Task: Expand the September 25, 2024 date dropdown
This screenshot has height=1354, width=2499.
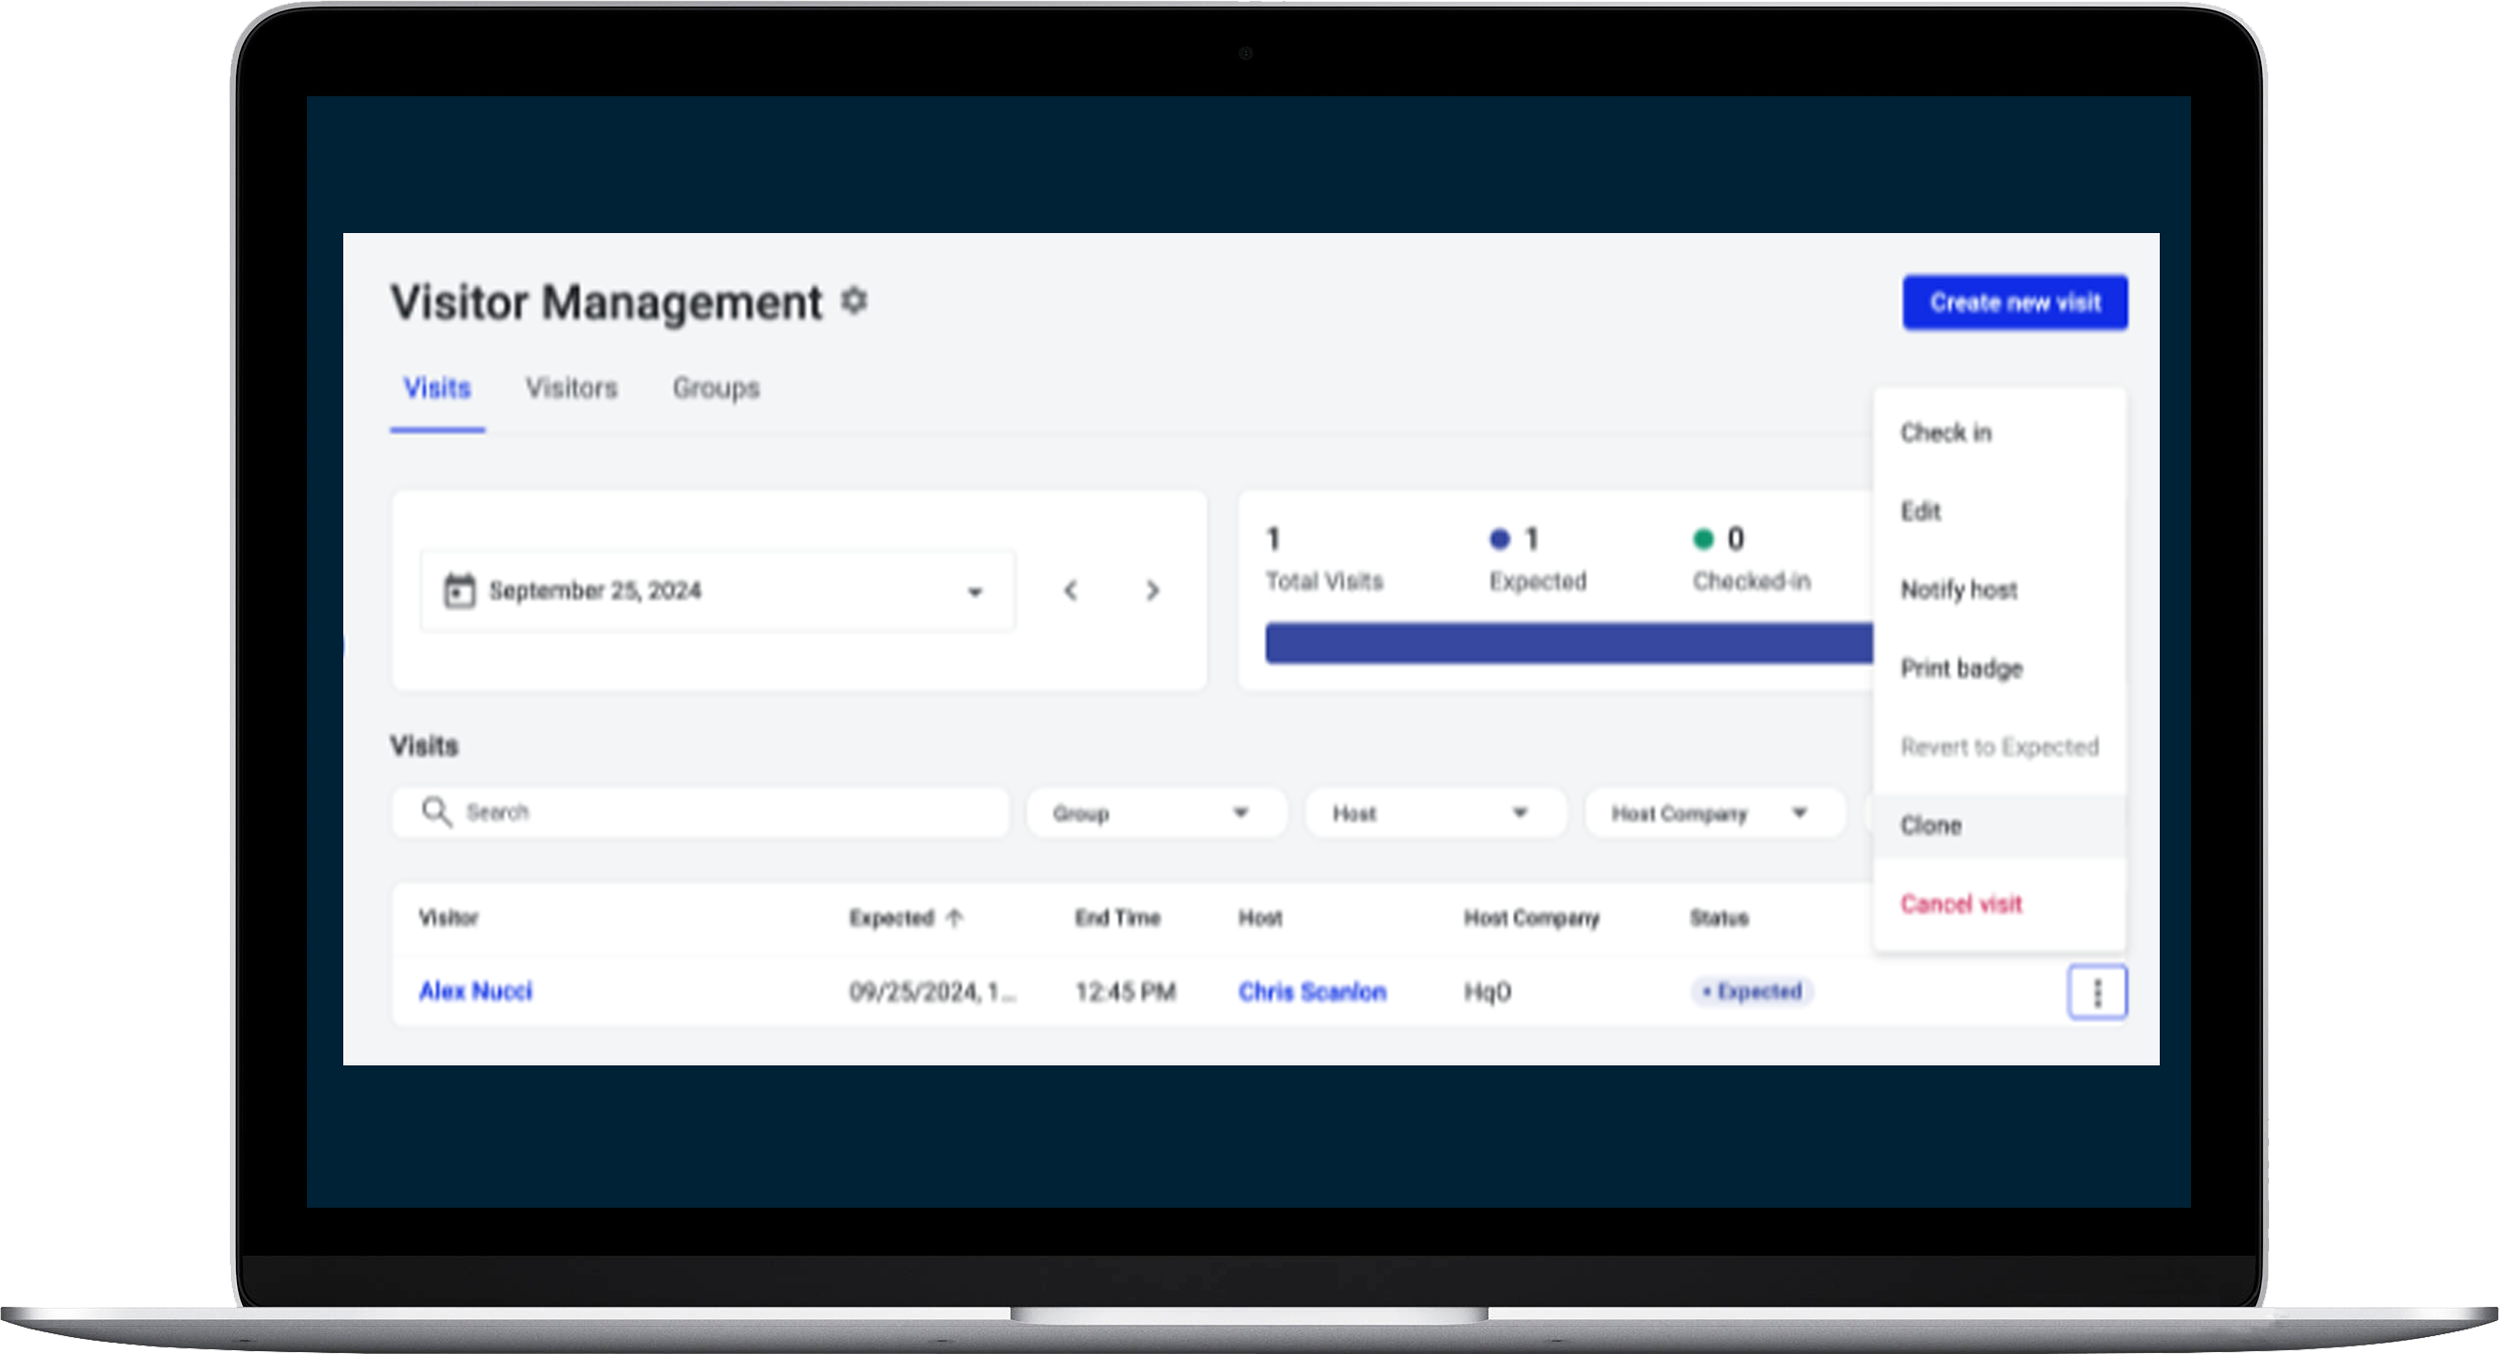Action: click(974, 591)
